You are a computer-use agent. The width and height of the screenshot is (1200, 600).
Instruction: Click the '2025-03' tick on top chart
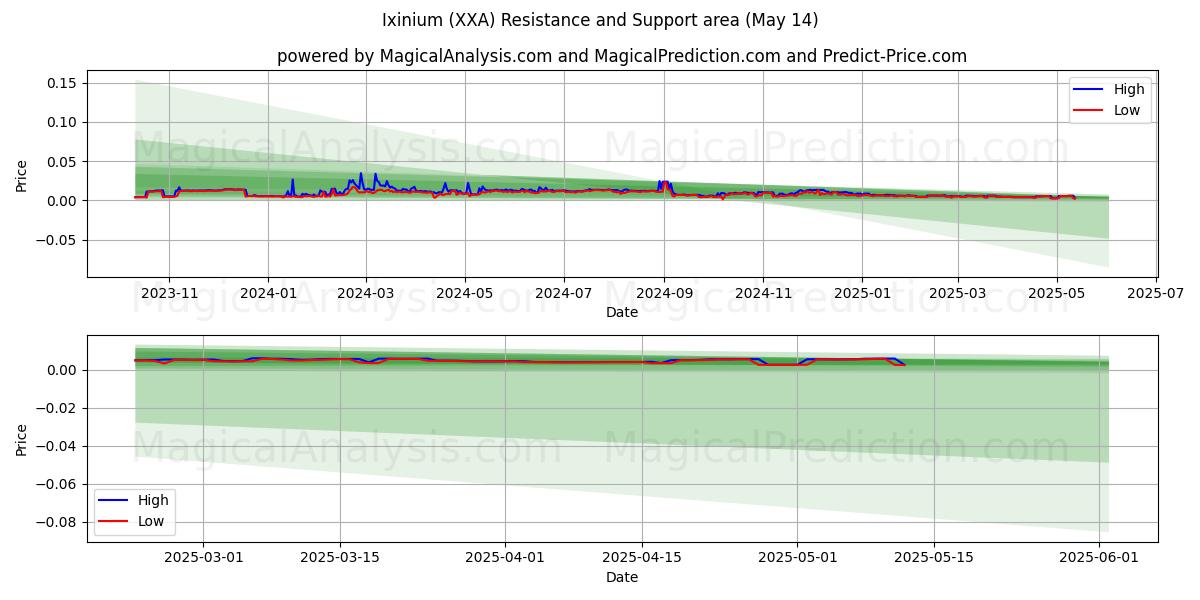click(x=958, y=293)
